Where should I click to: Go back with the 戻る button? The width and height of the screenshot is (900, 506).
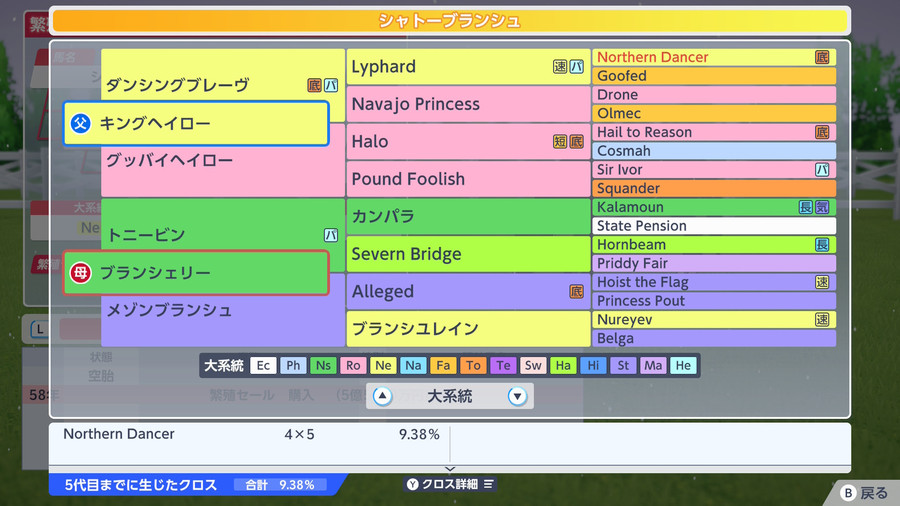coord(864,493)
